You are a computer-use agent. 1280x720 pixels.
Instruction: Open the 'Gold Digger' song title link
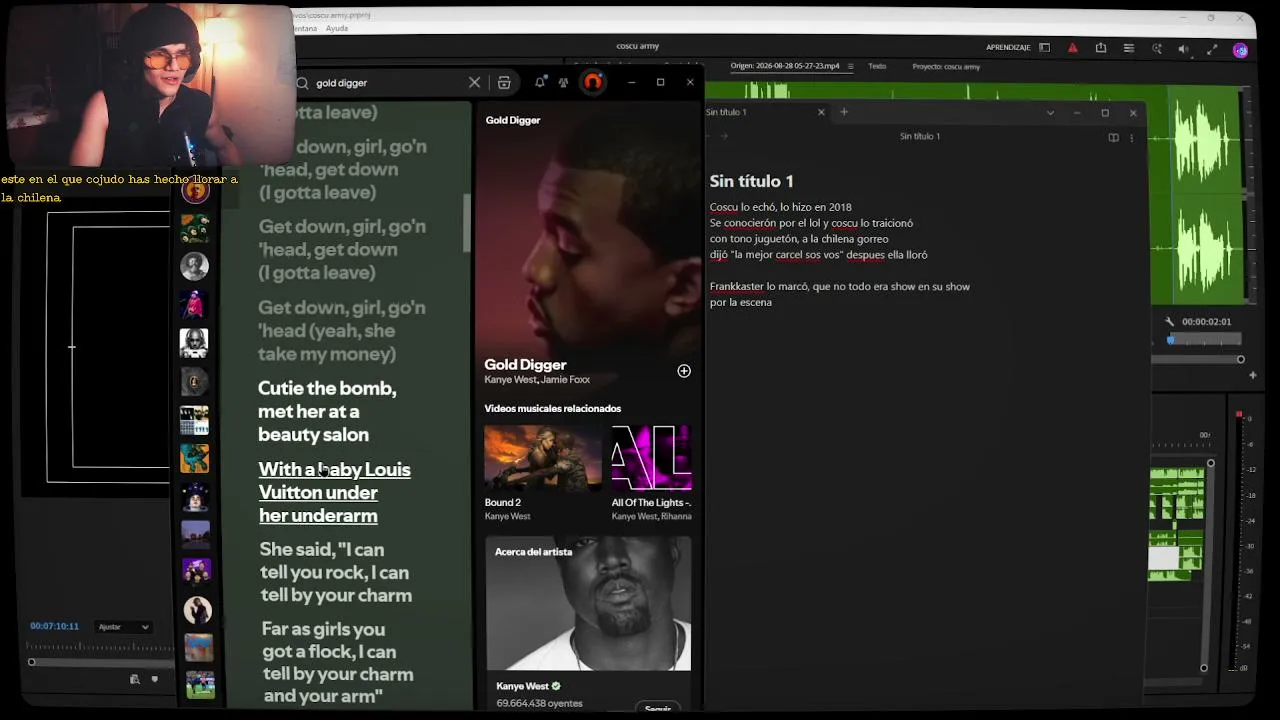pos(525,365)
